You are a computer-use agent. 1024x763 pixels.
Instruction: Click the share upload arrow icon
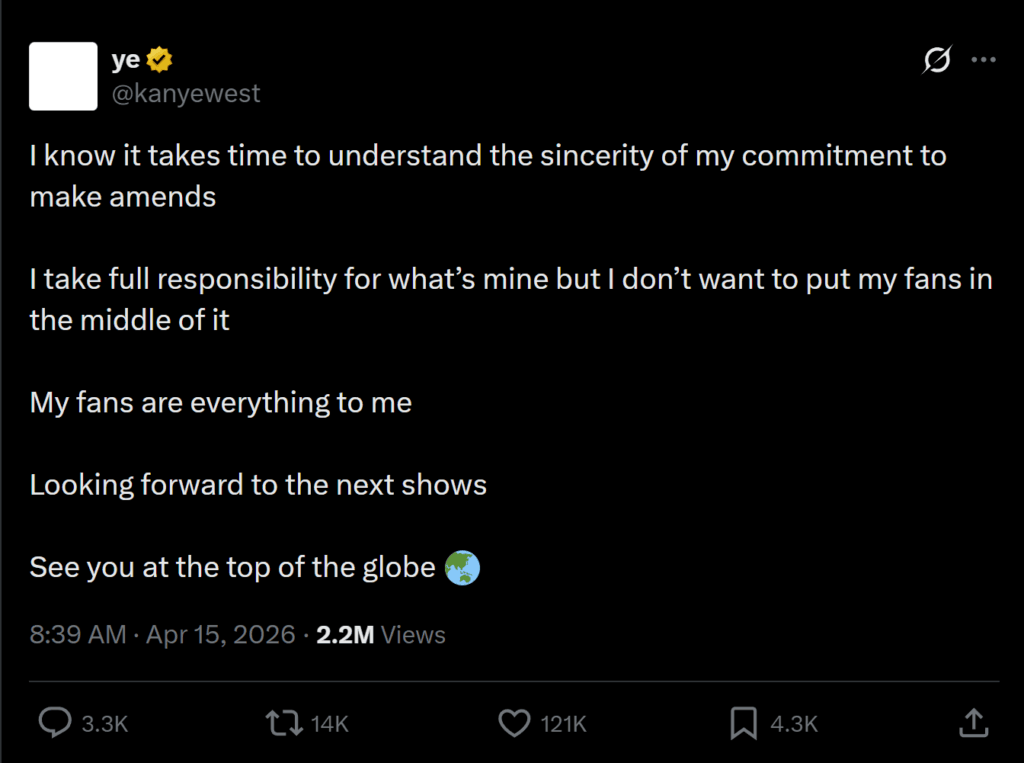pos(973,722)
